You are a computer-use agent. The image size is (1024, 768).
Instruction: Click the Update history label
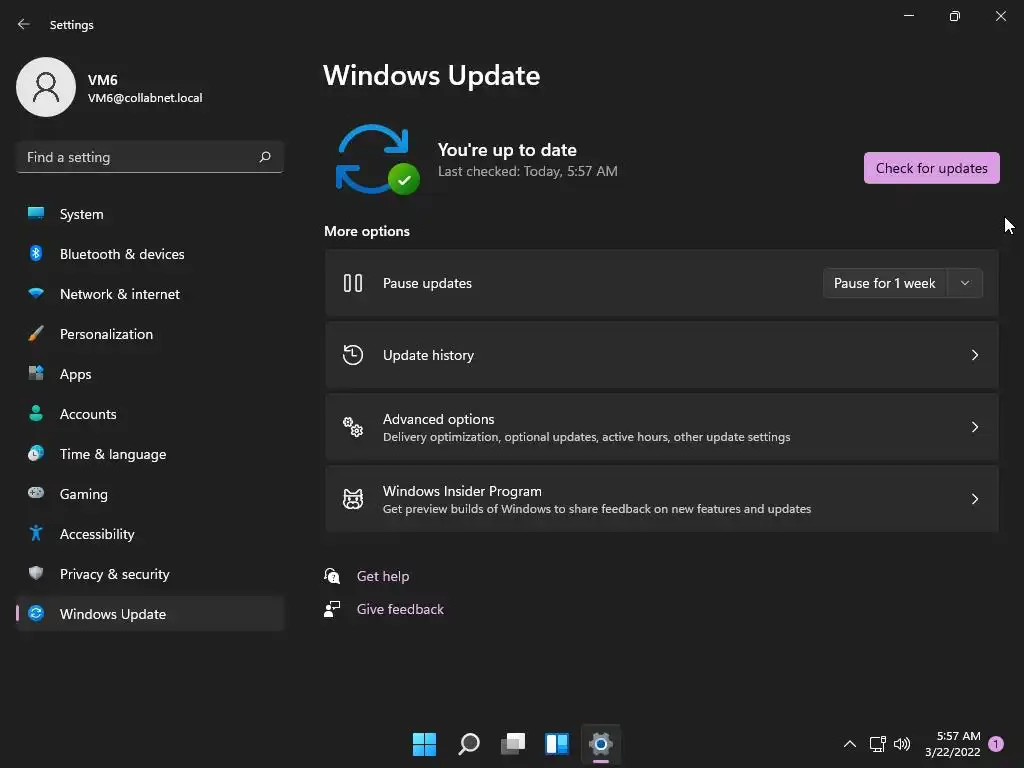tap(428, 355)
